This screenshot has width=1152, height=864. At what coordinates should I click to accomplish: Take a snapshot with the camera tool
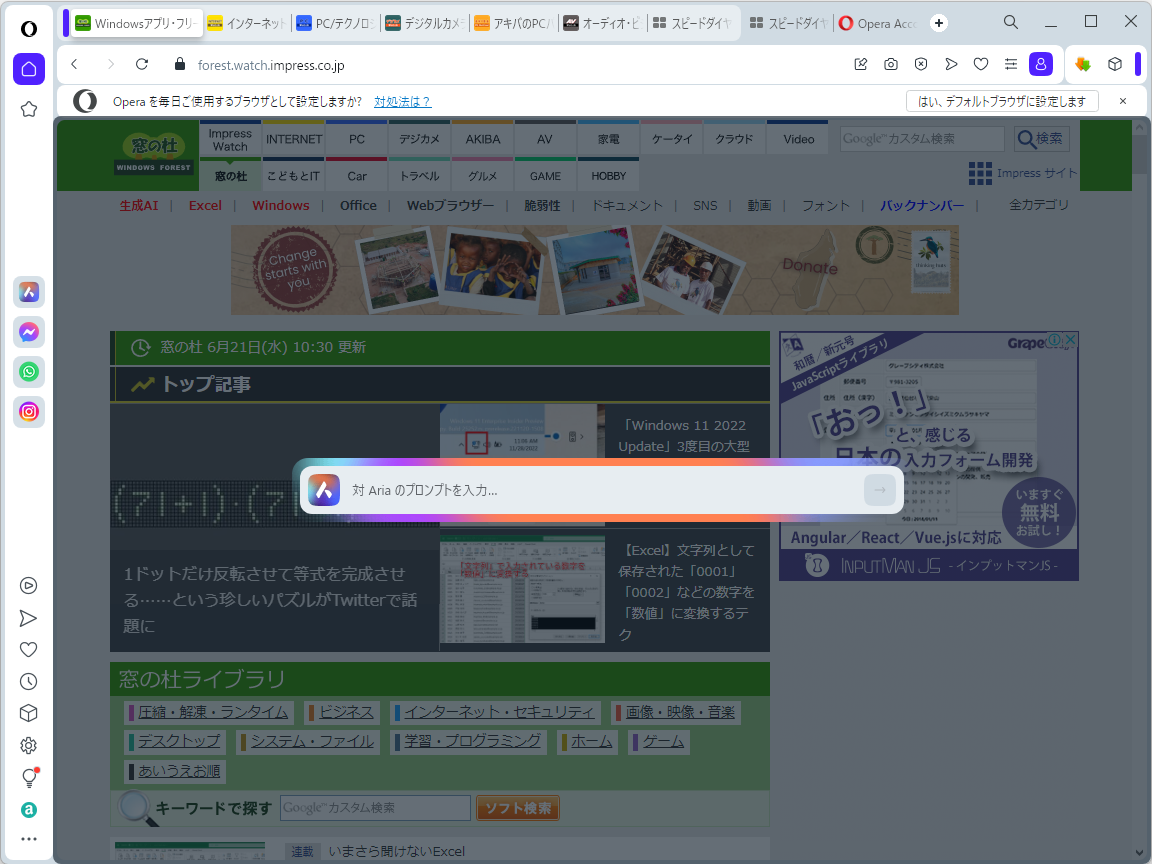click(890, 63)
